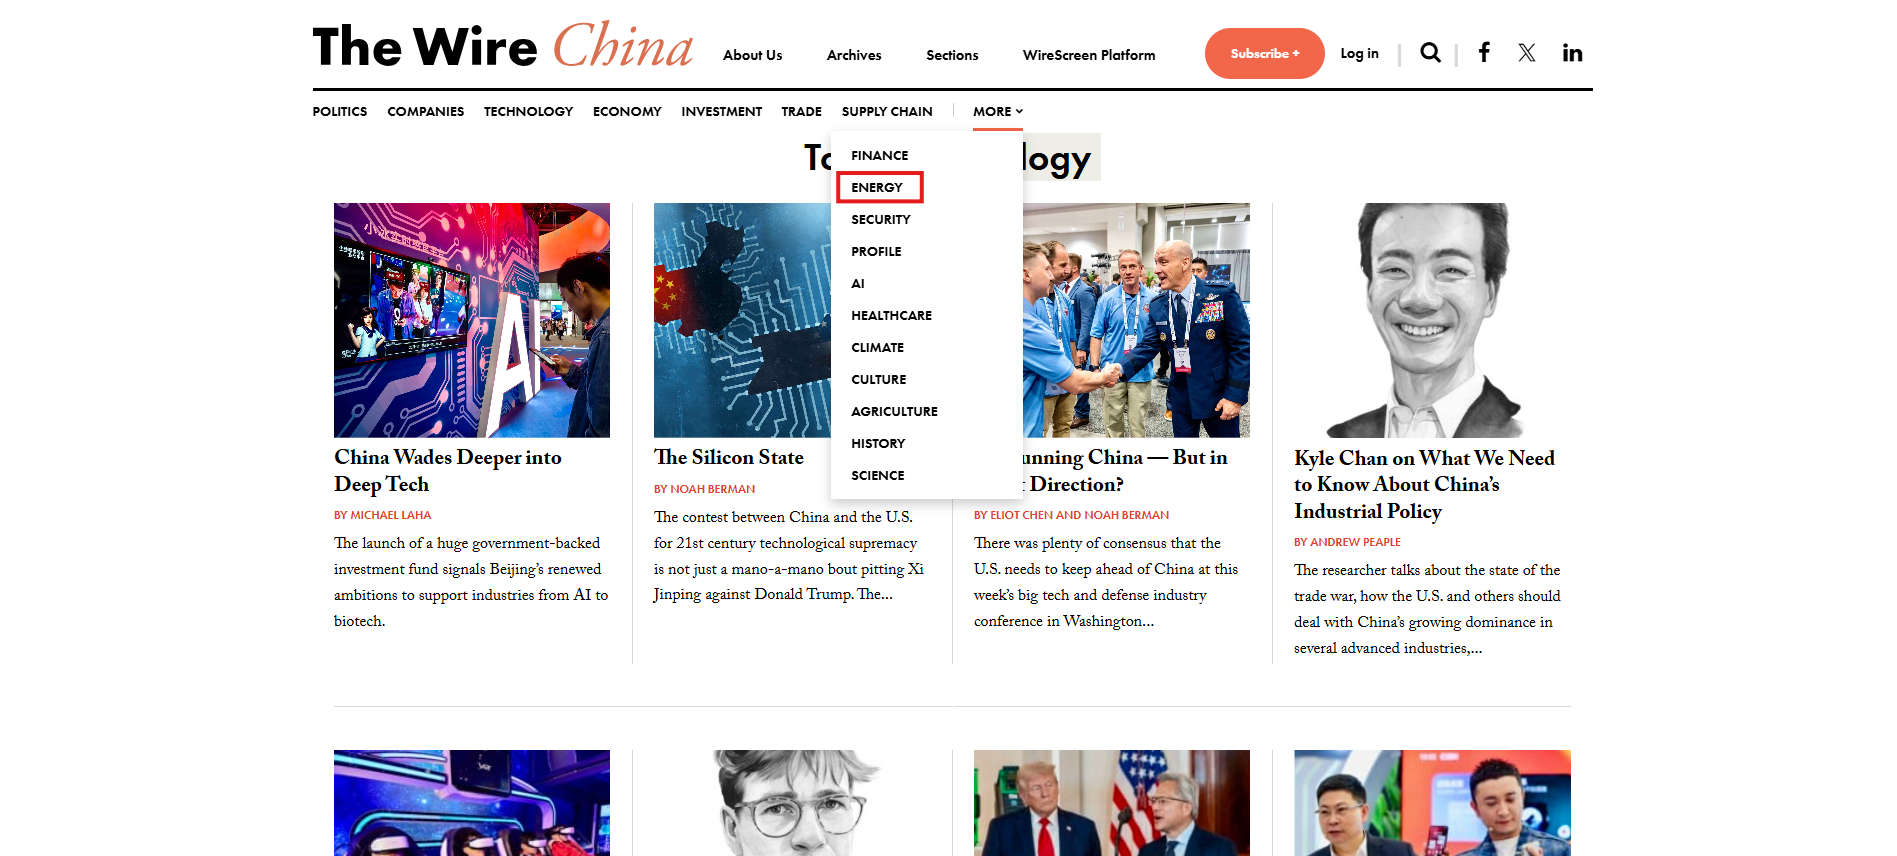Visit the Facebook page icon
This screenshot has width=1897, height=856.
coord(1484,53)
